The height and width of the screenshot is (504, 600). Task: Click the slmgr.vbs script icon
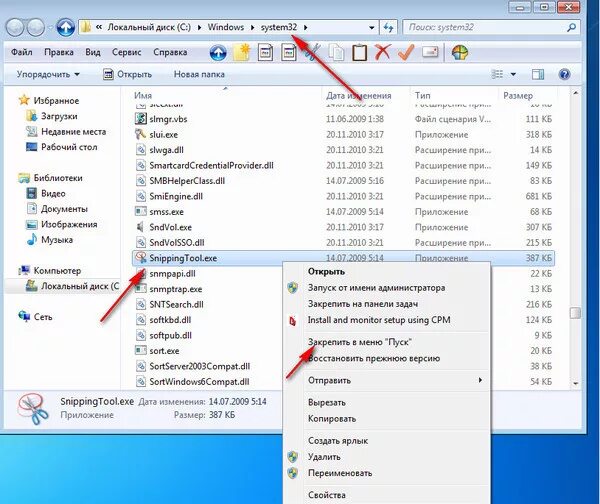tap(141, 119)
